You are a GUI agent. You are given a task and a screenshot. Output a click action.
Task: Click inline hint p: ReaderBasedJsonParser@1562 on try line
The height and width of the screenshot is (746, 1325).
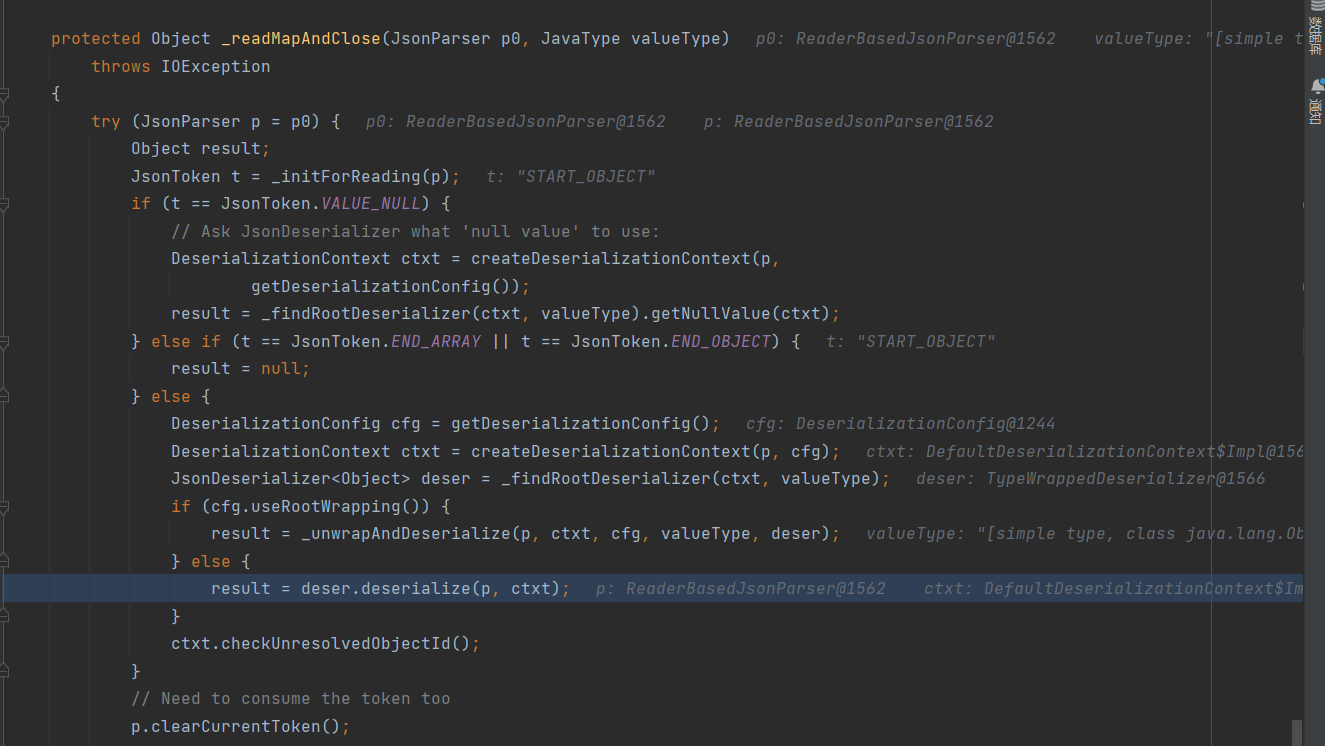click(849, 122)
